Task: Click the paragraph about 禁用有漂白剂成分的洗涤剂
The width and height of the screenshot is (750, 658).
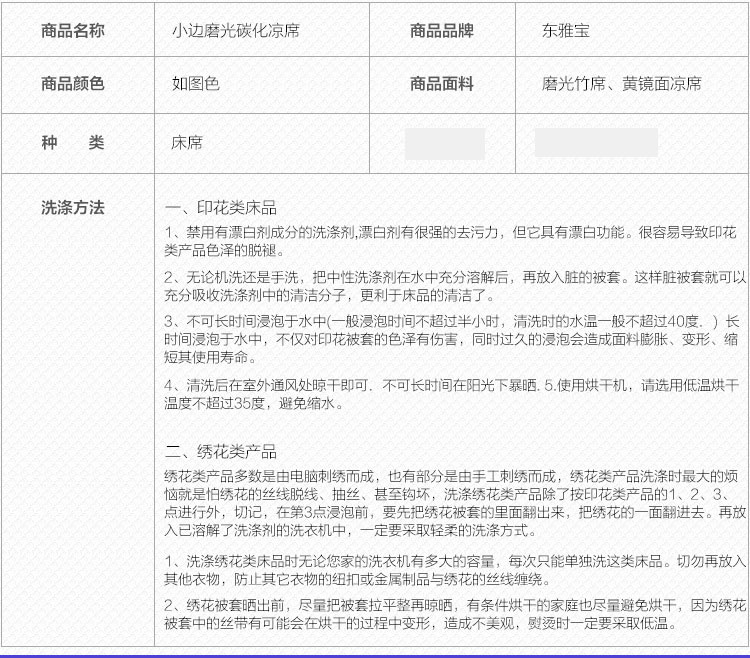Action: 450,241
